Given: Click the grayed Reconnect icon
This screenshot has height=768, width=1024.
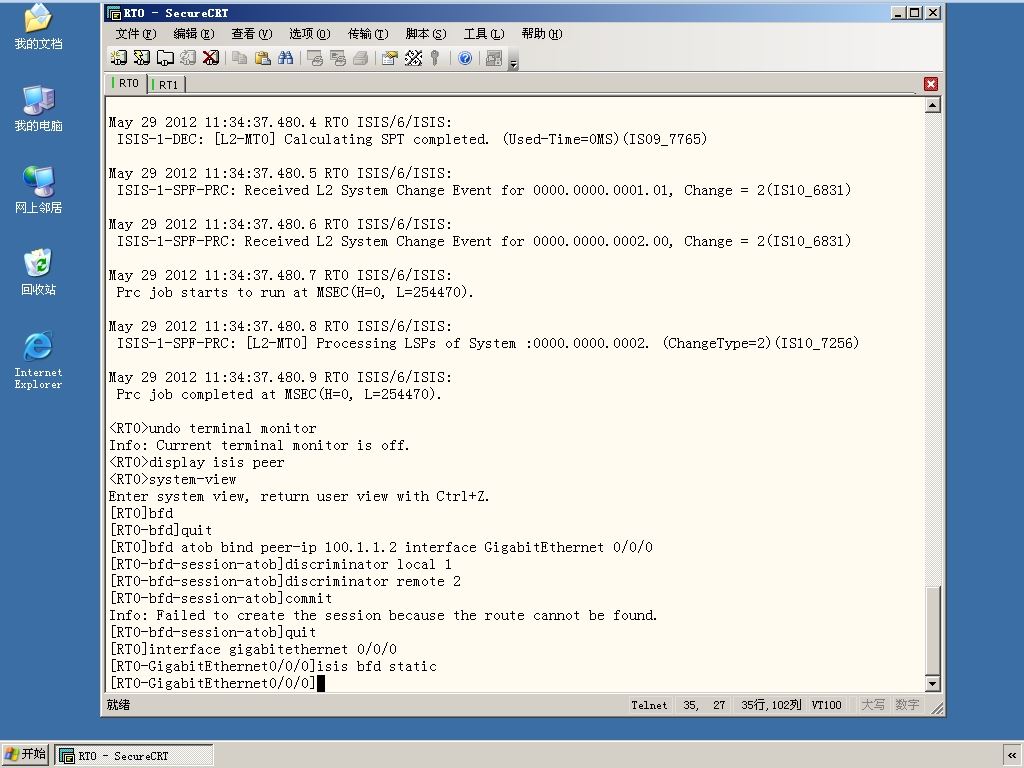Looking at the screenshot, I should tap(188, 58).
